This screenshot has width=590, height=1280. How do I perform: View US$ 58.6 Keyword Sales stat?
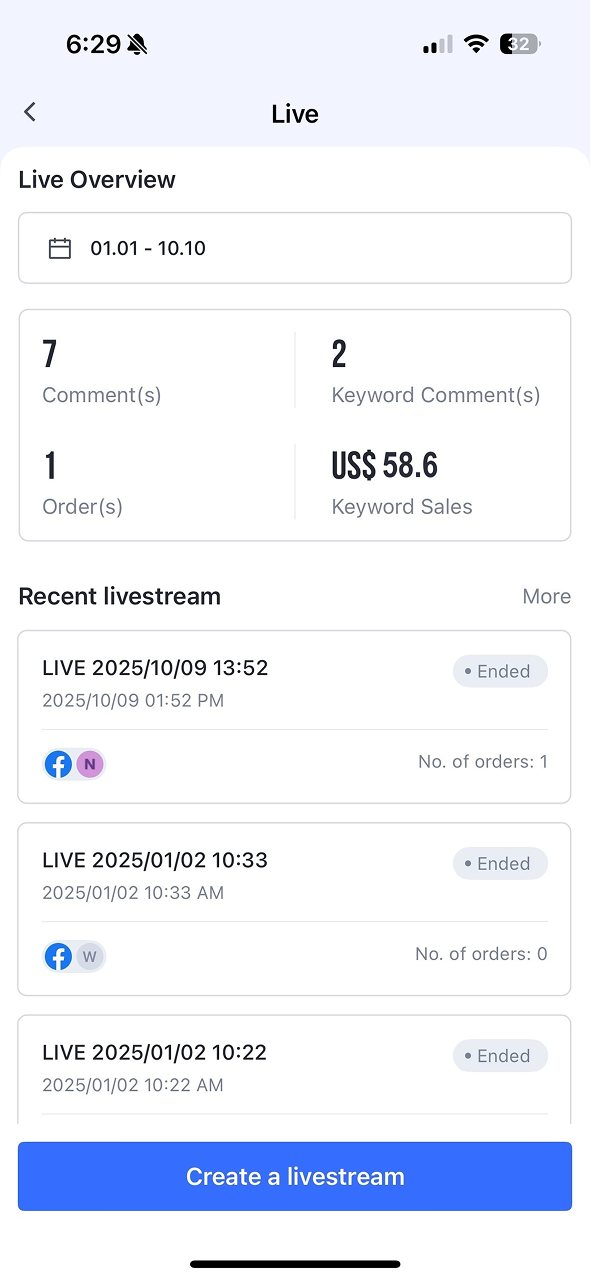[x=402, y=482]
